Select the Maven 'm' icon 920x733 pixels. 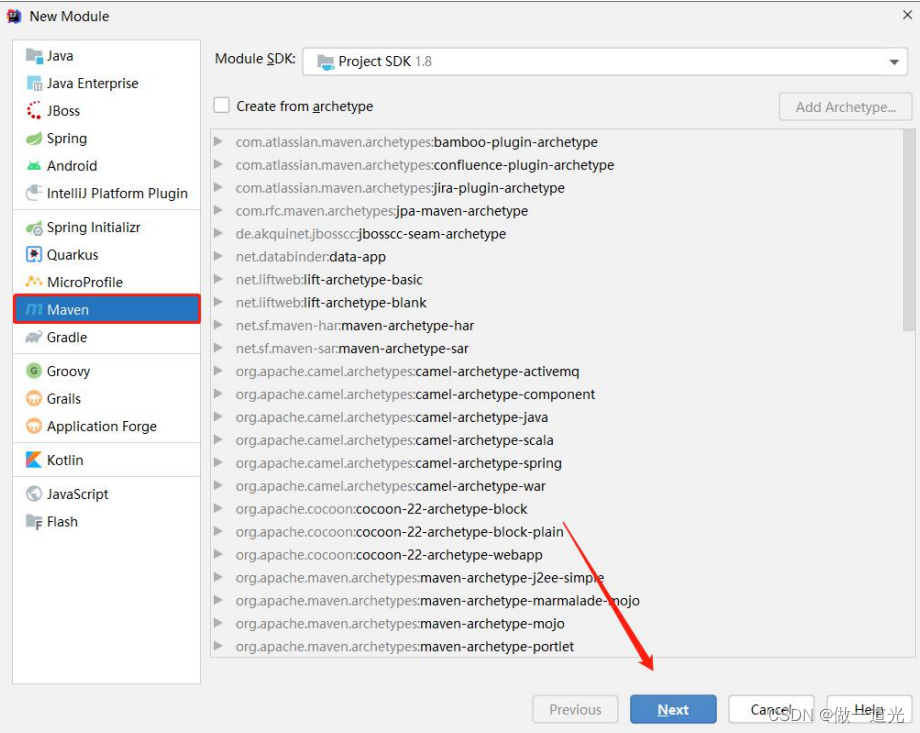34,309
